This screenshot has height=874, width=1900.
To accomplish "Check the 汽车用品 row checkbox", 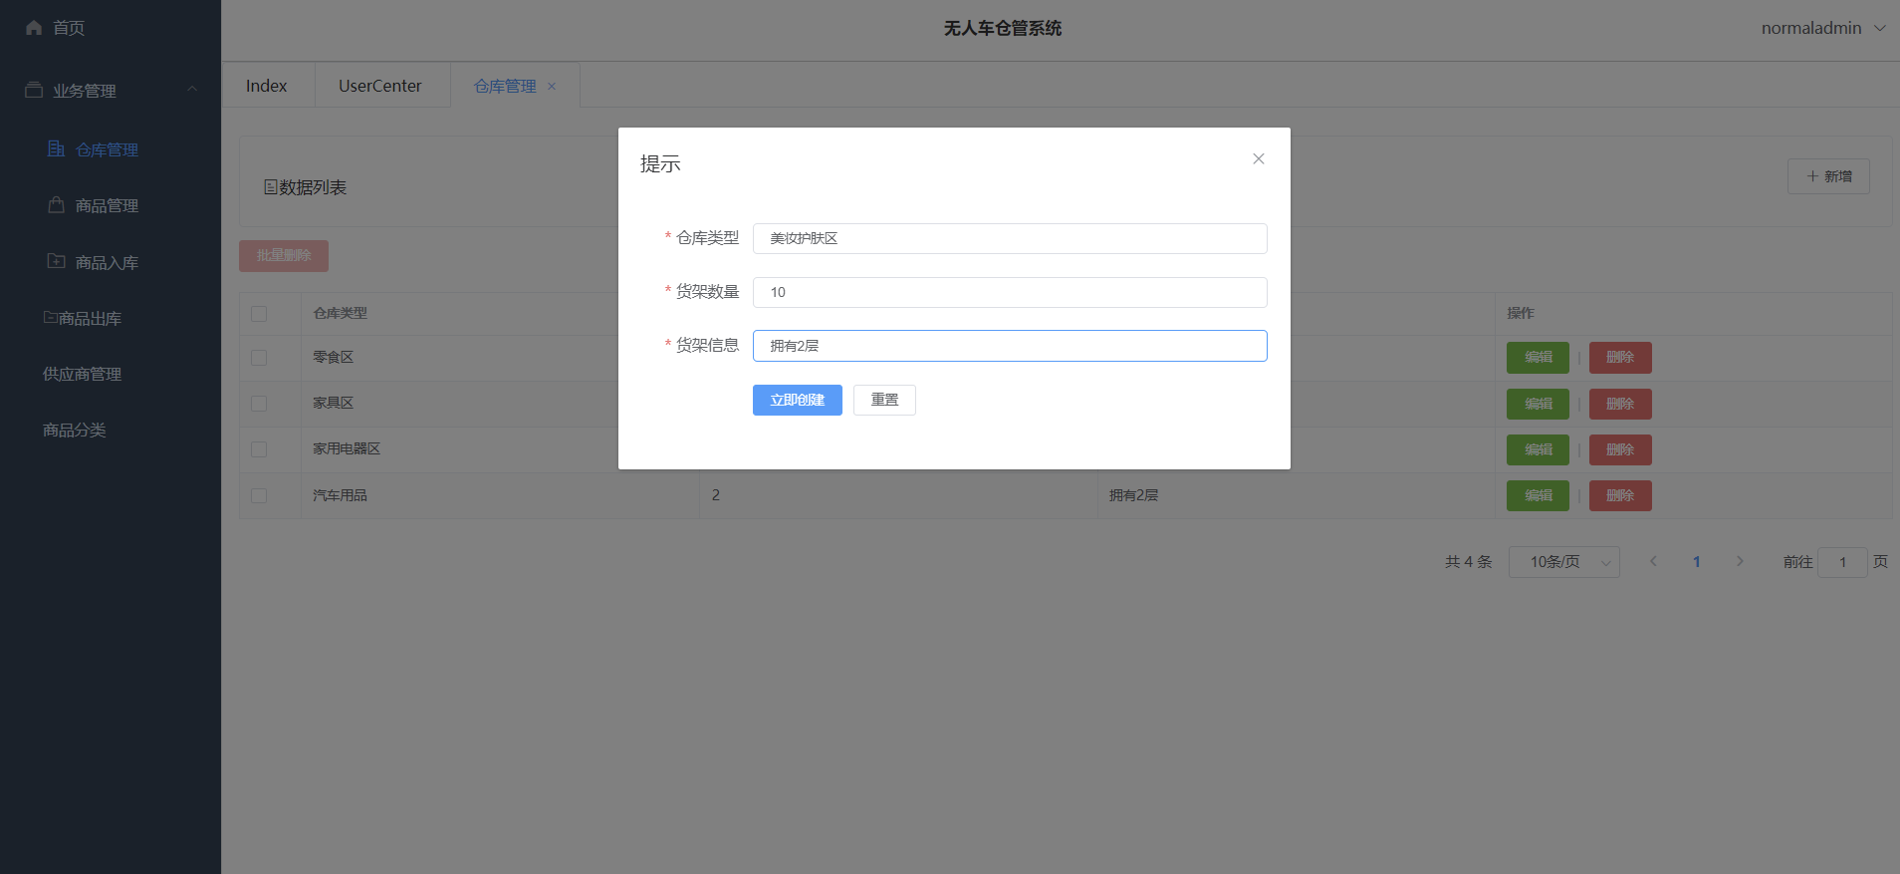I will tap(259, 495).
